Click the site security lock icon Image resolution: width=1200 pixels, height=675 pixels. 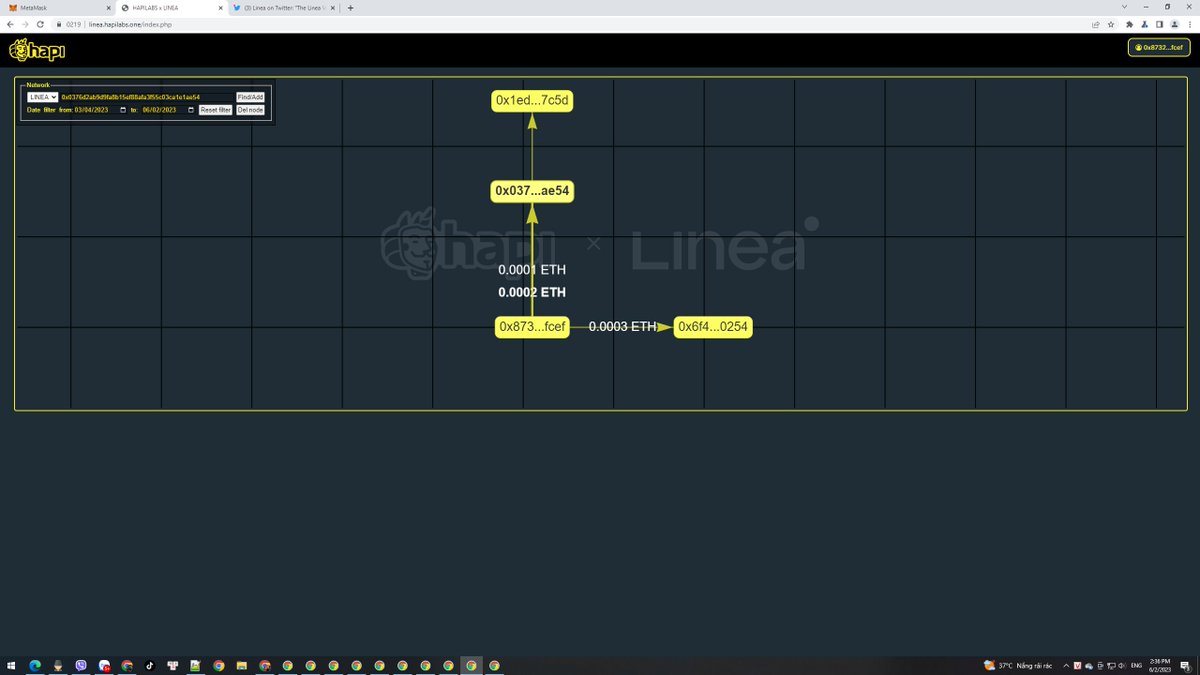tap(60, 24)
